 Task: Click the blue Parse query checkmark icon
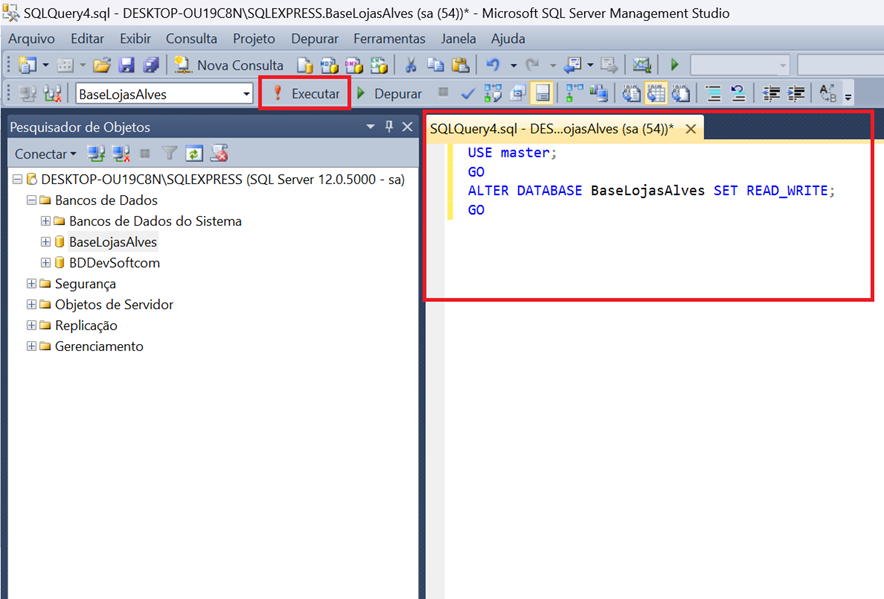[467, 94]
